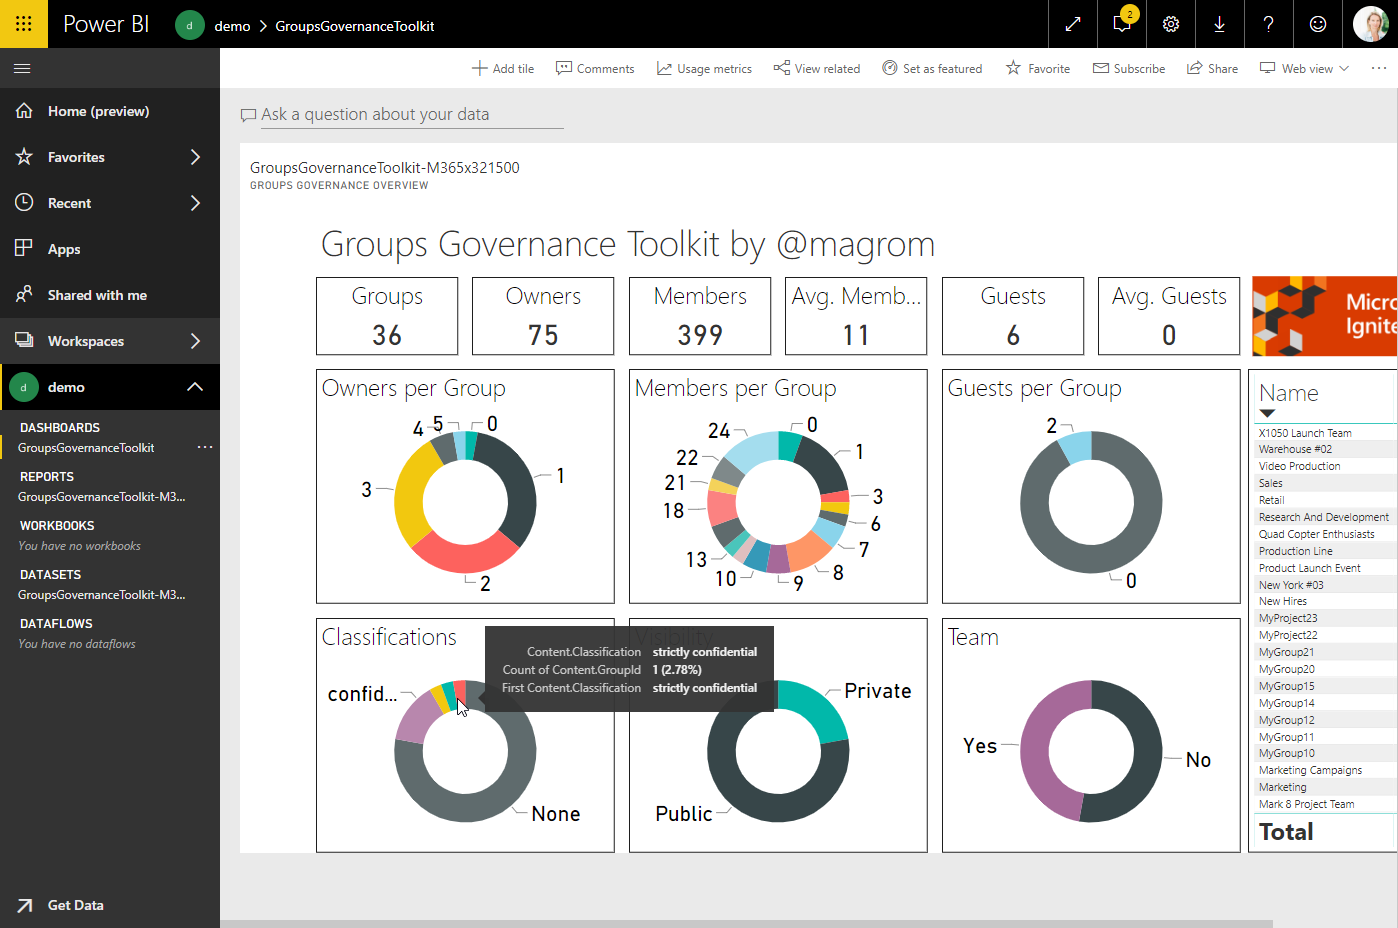Open Apps in the navigation pane
The height and width of the screenshot is (928, 1398).
tap(64, 249)
